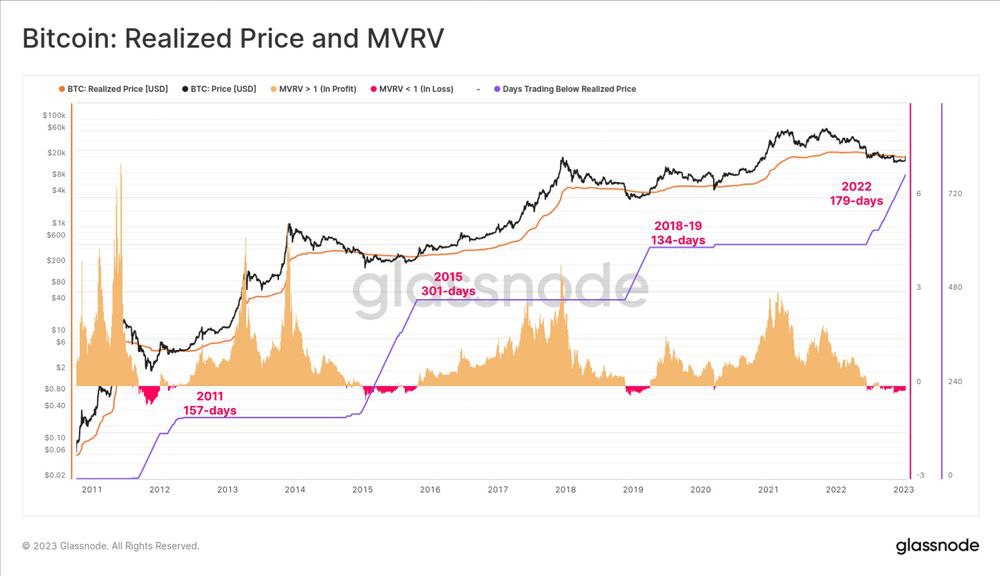The height and width of the screenshot is (576, 1000).
Task: Click the orange Realized Price legend dot
Action: click(x=62, y=89)
